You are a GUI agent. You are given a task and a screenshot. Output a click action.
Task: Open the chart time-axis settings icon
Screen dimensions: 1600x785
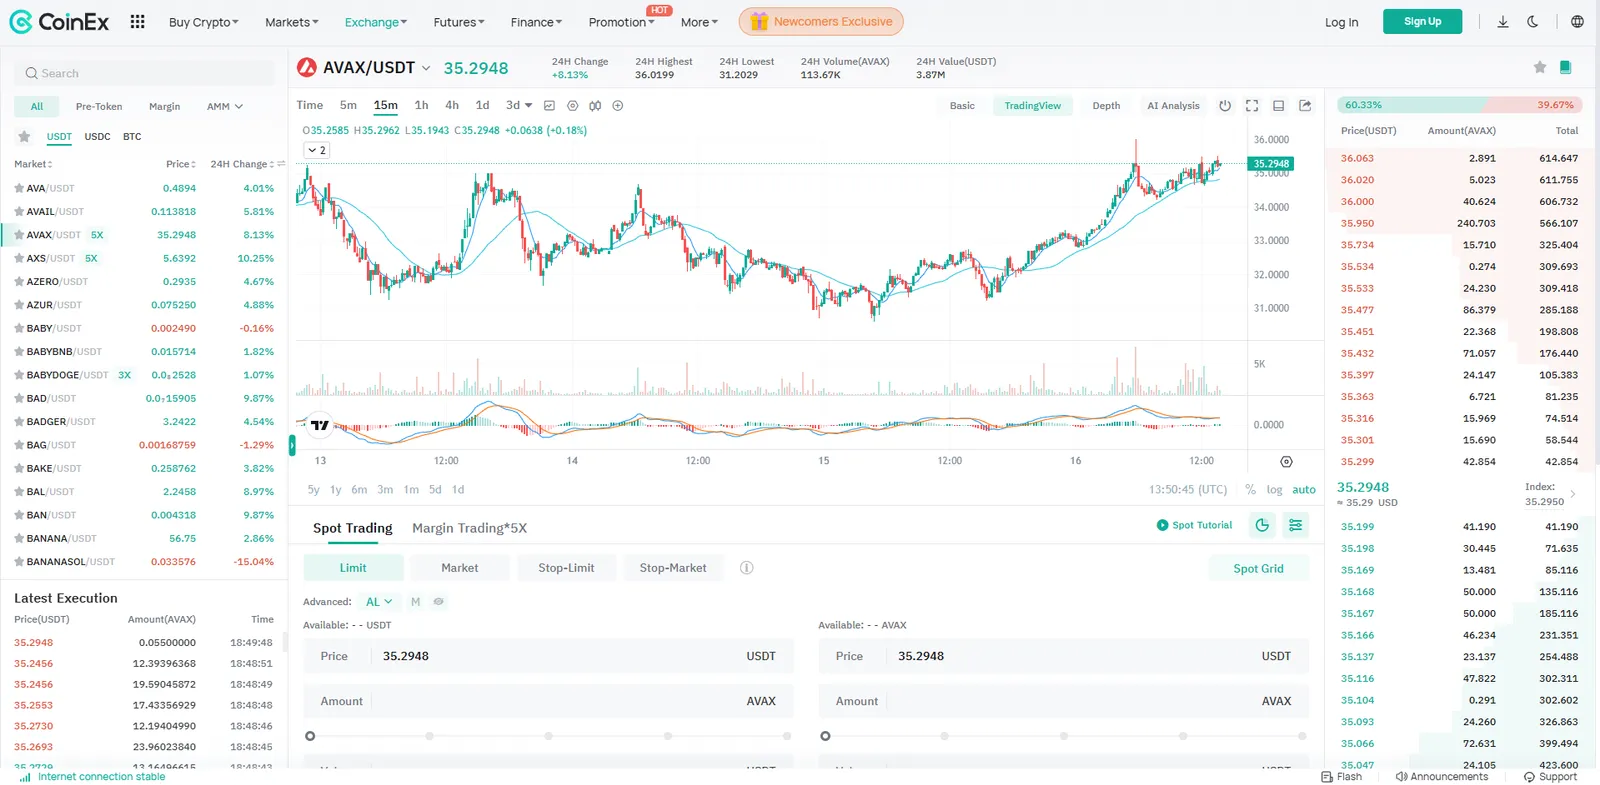click(1286, 461)
